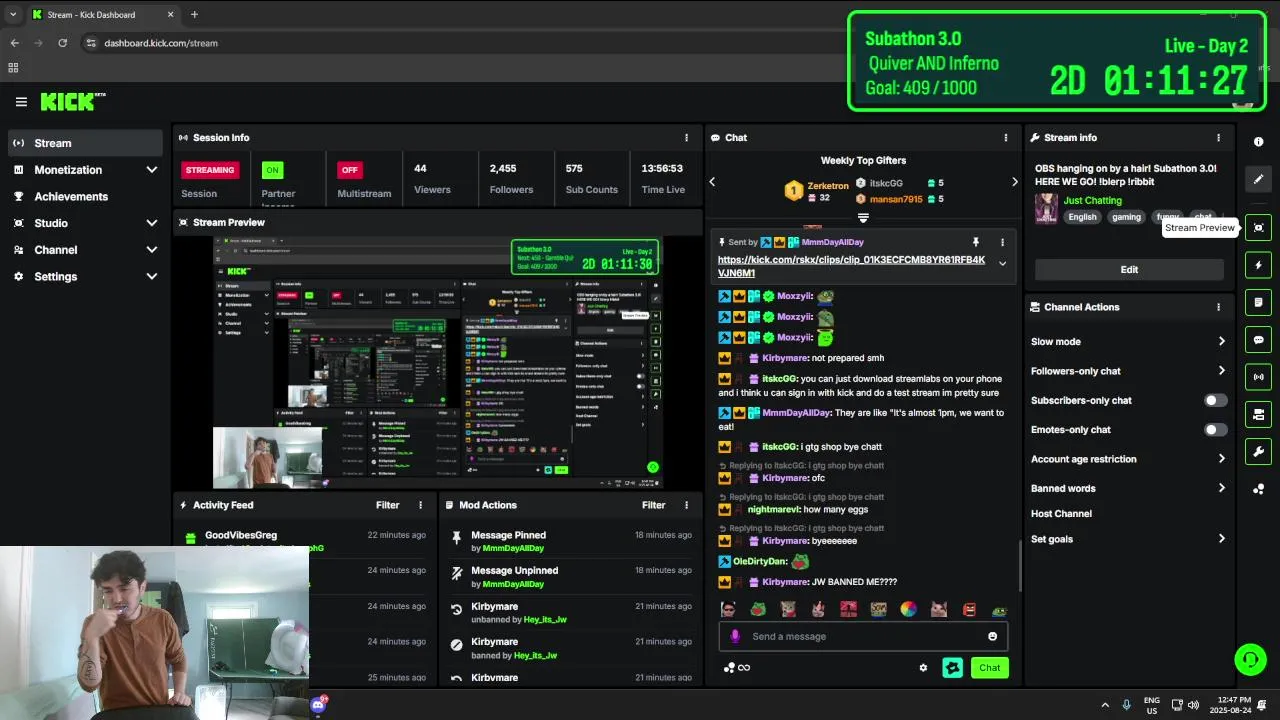1280x720 pixels.
Task: Open Activity Feed Filter
Action: coord(387,505)
